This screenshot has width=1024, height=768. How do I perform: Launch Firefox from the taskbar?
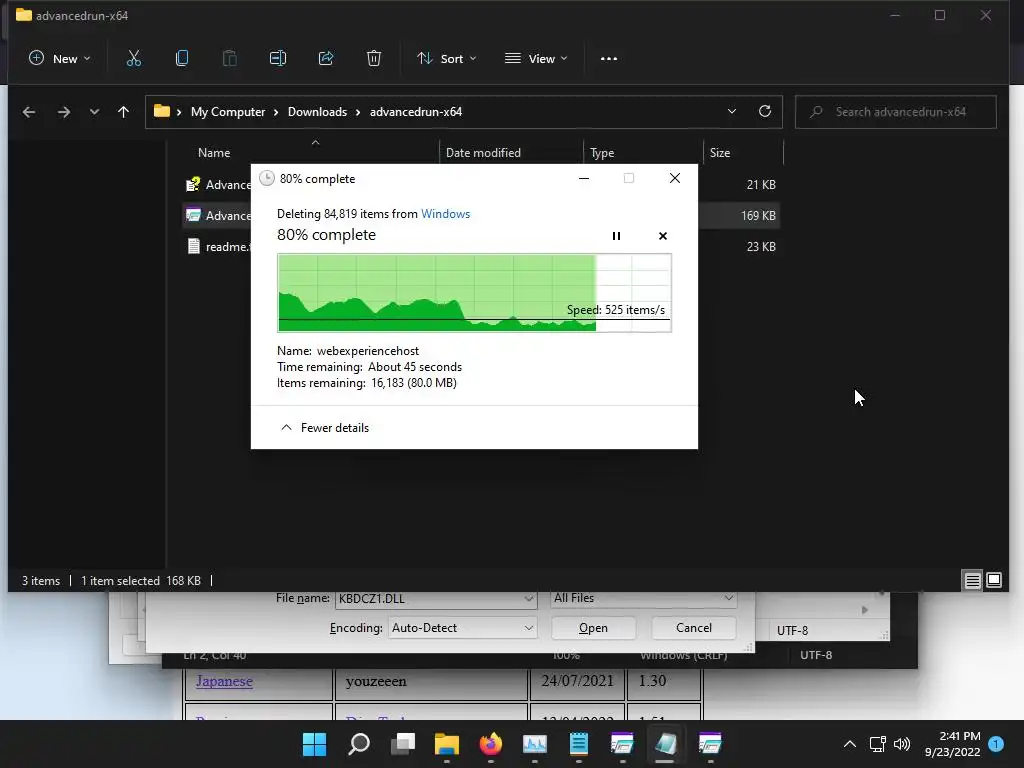click(491, 744)
